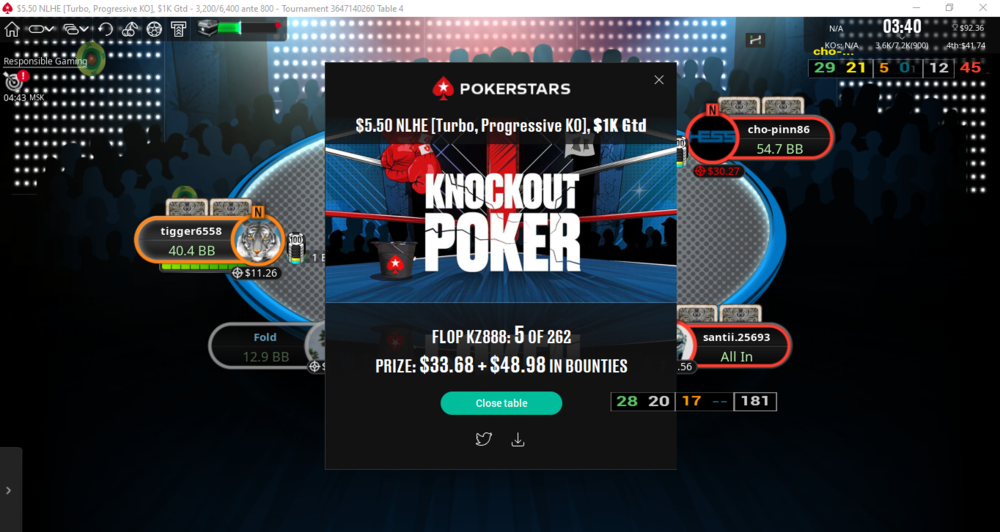Click the green table toggle icon top right
This screenshot has width=1000, height=532.
pos(756,40)
